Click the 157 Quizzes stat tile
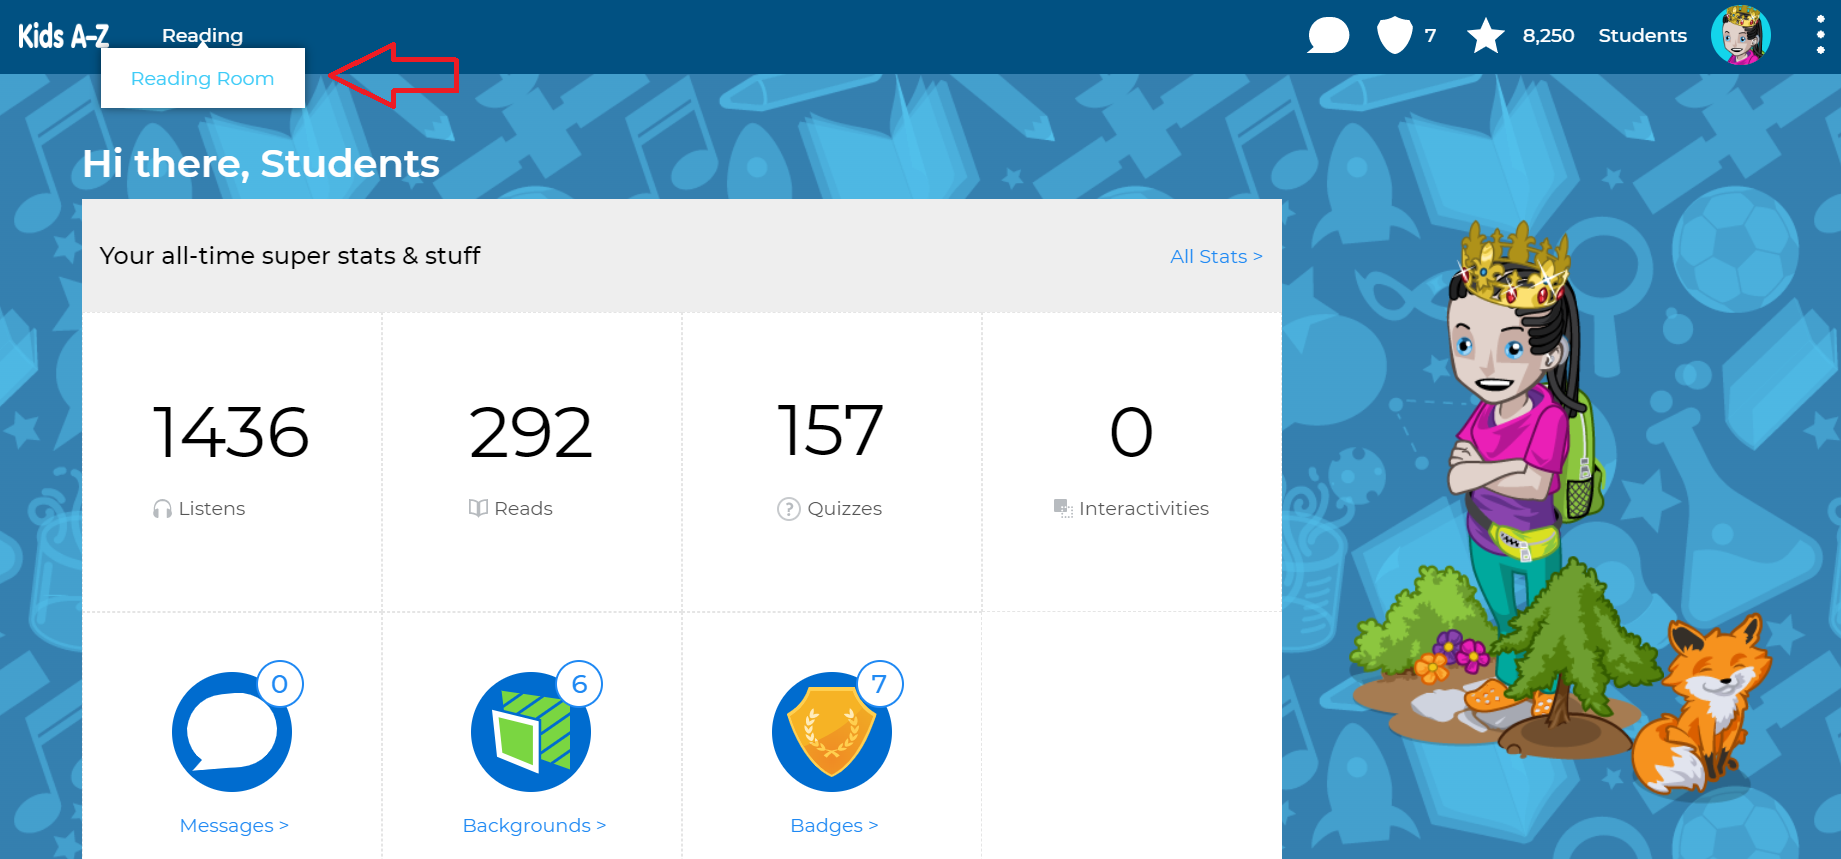This screenshot has width=1841, height=859. click(x=831, y=460)
